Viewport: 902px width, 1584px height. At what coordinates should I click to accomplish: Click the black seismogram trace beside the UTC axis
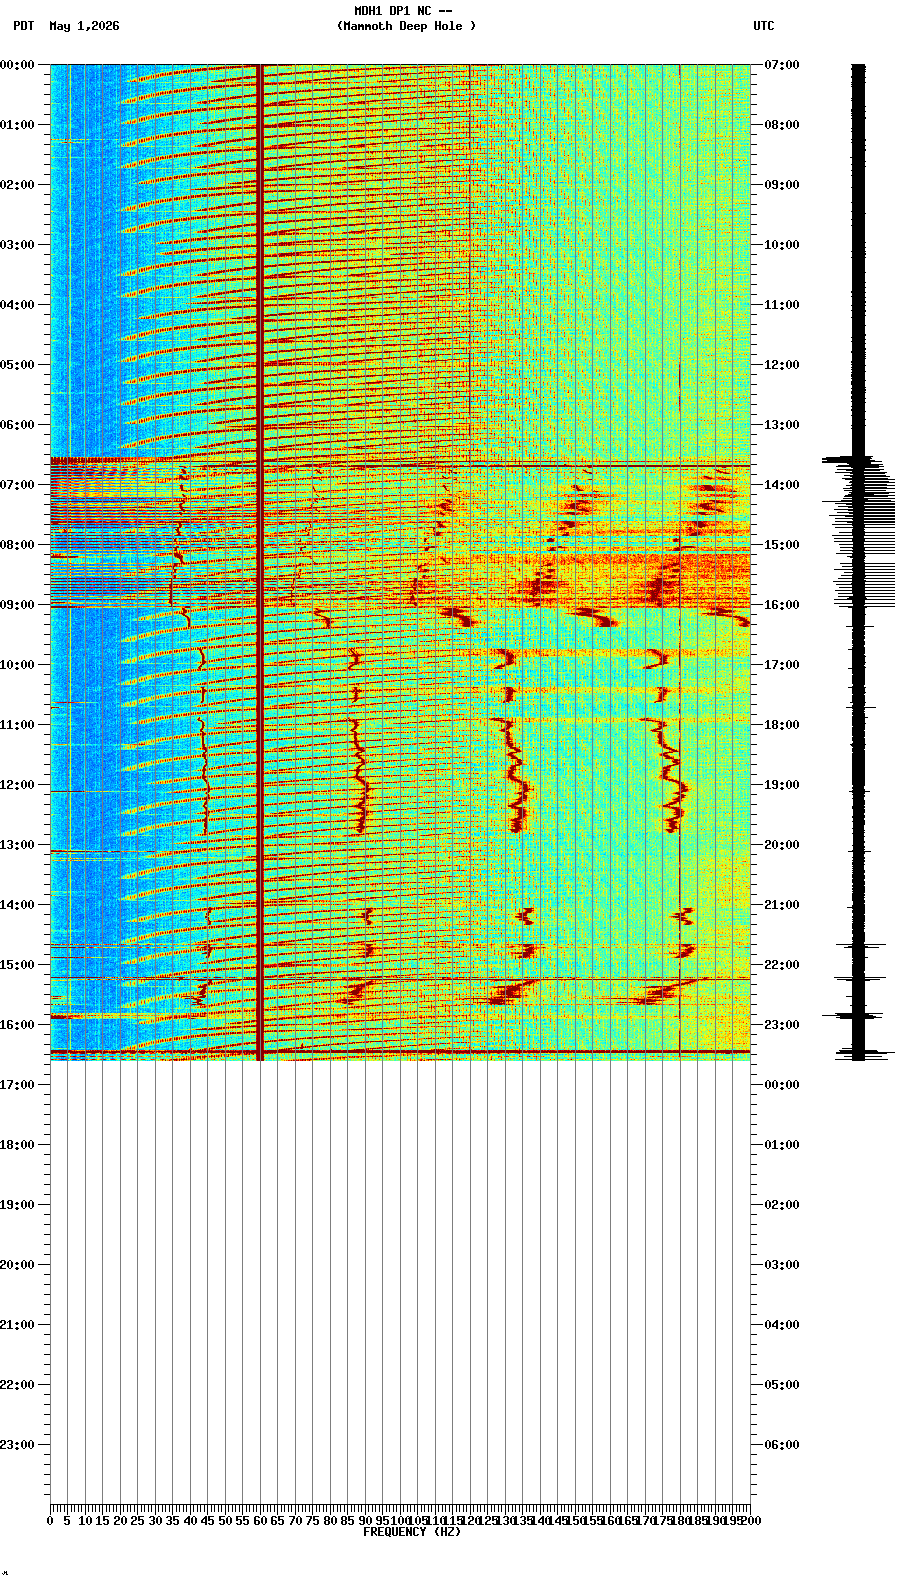coord(858,562)
